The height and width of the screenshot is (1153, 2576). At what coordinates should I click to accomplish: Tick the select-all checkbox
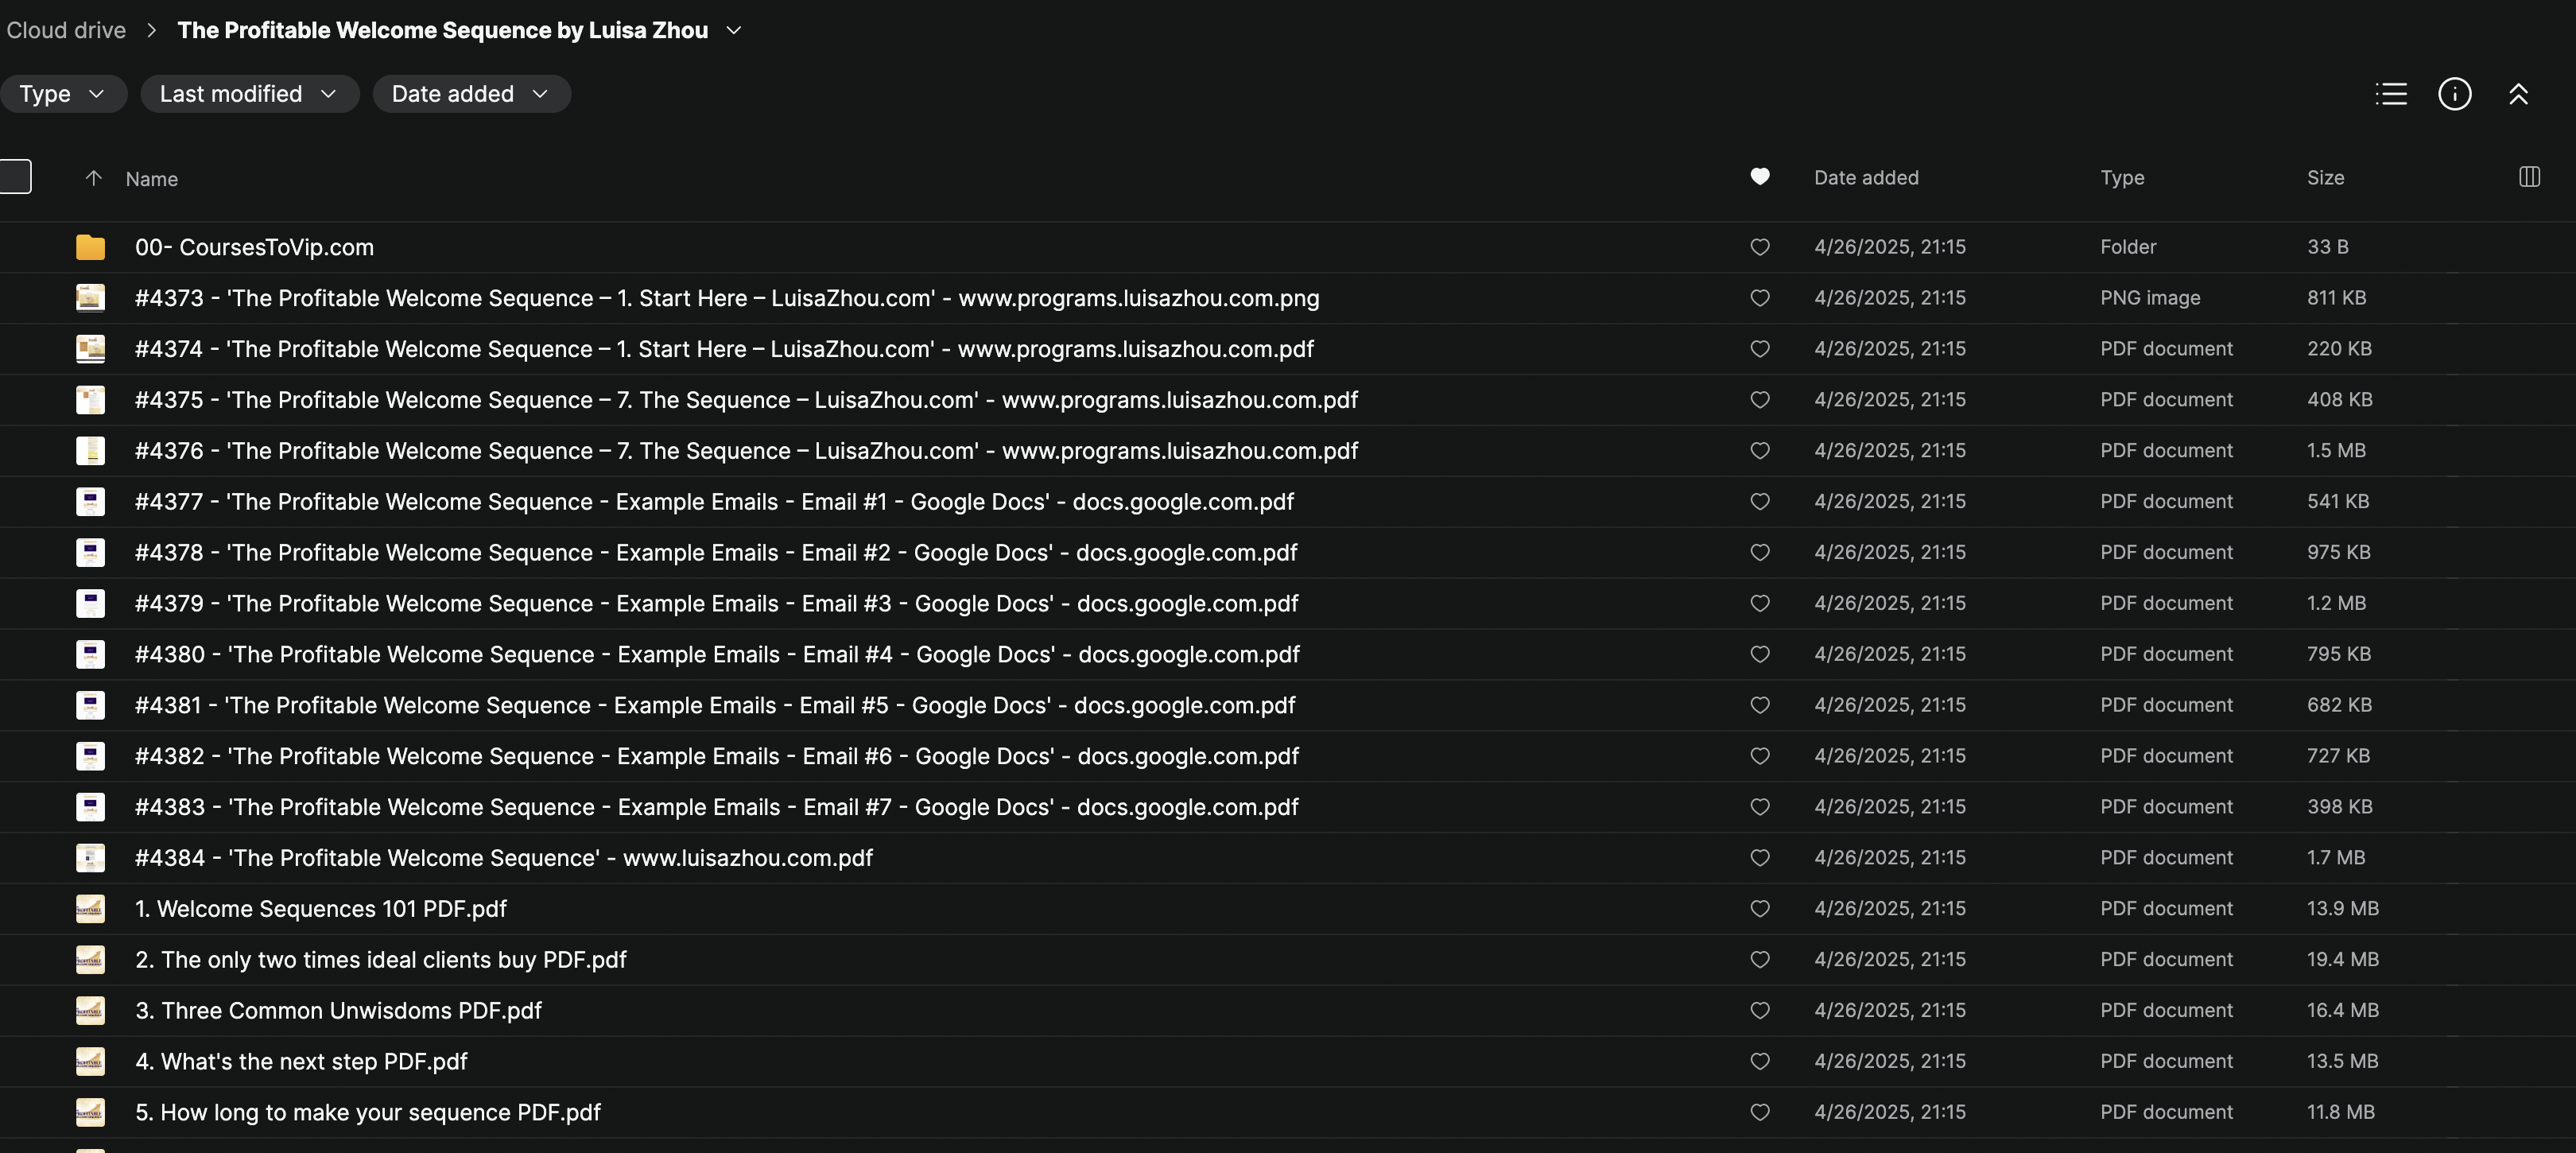click(x=15, y=177)
